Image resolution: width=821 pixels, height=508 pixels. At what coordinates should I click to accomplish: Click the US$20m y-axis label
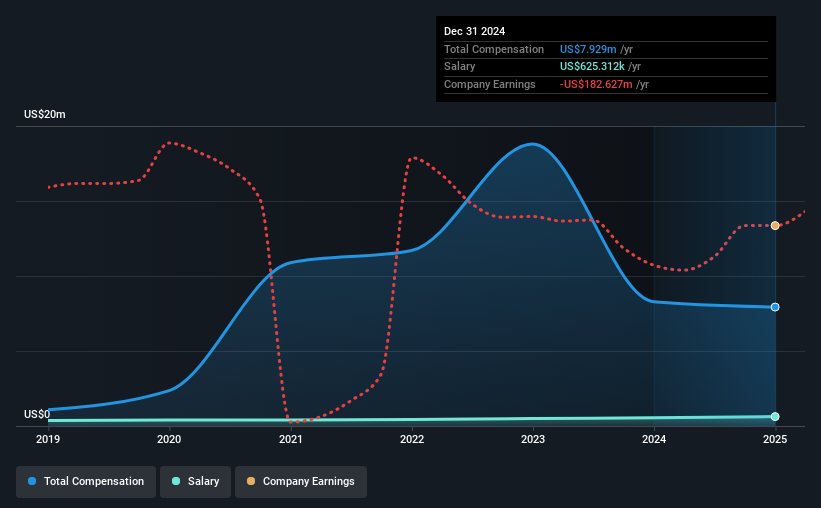click(x=45, y=114)
